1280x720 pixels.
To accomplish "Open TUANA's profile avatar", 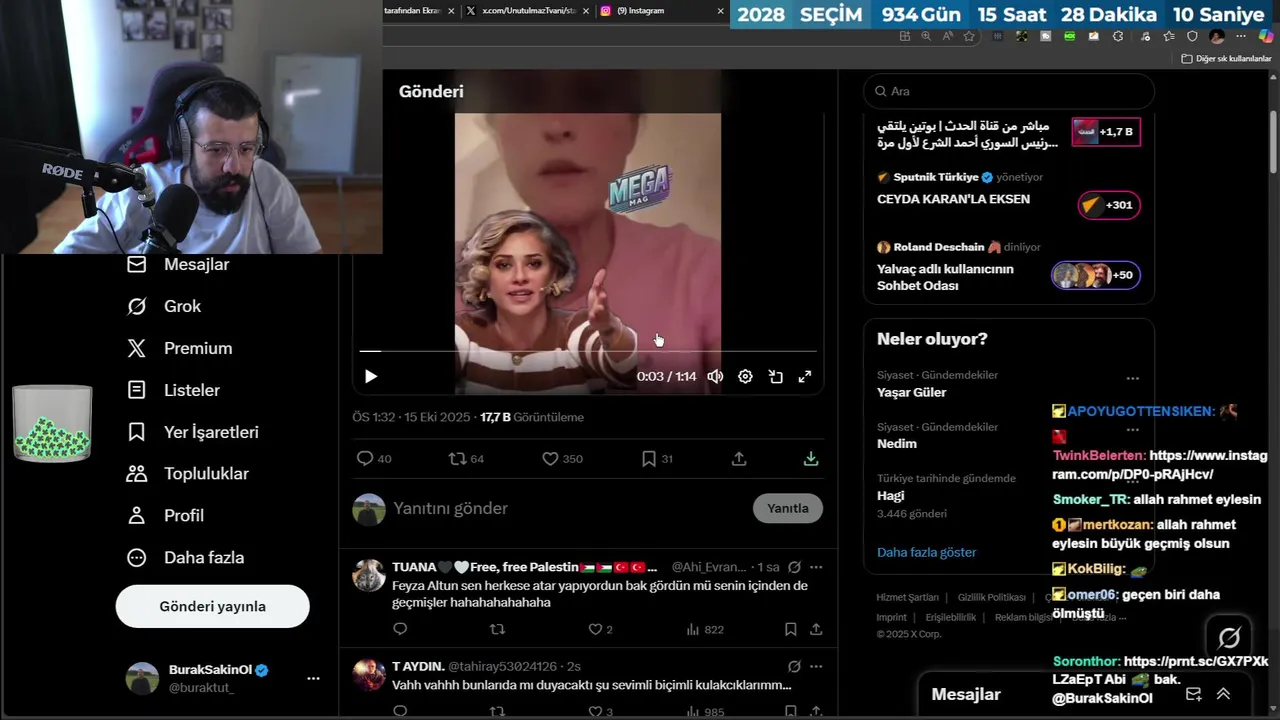I will pyautogui.click(x=369, y=575).
